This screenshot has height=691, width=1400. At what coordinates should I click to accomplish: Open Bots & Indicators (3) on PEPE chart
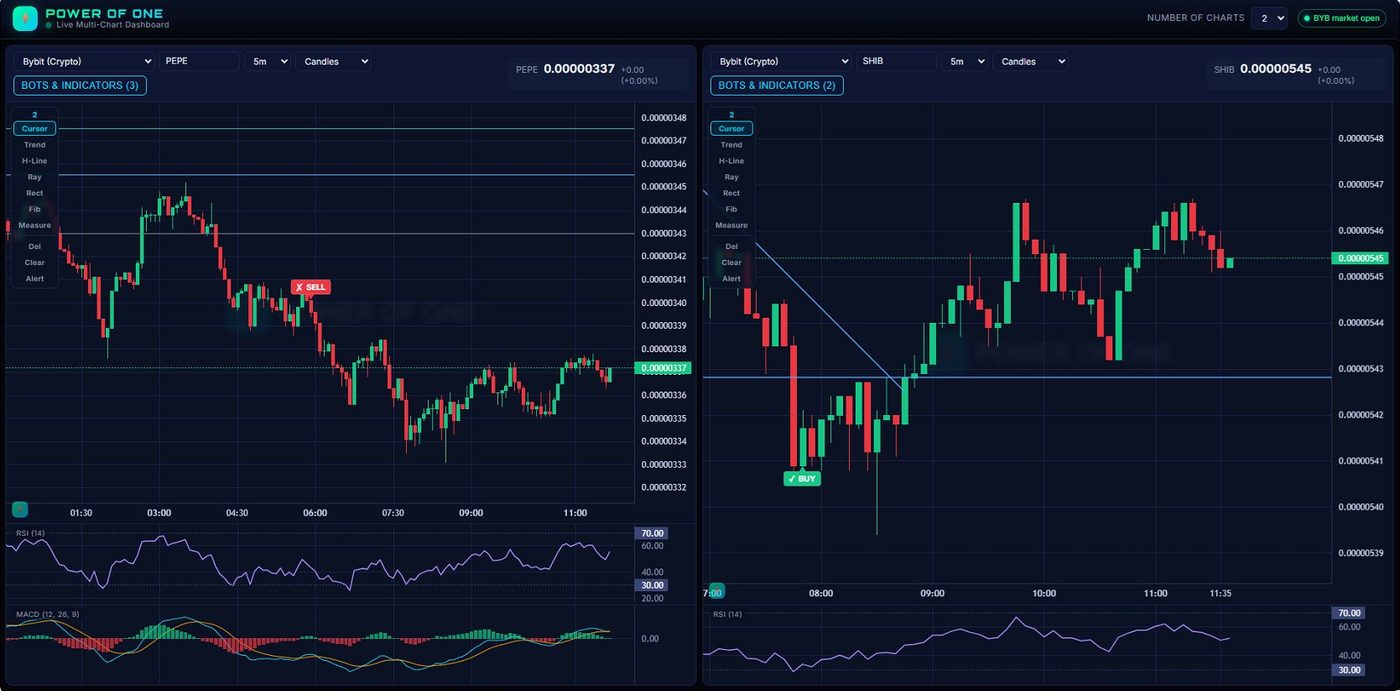(x=80, y=86)
